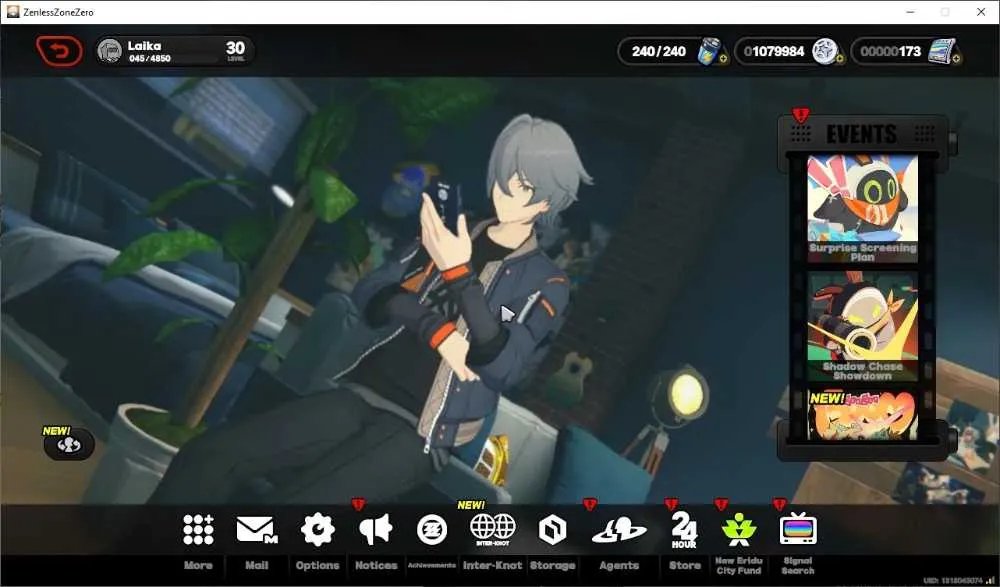Click the EVENTS panel header
The height and width of the screenshot is (587, 1000).
point(862,134)
